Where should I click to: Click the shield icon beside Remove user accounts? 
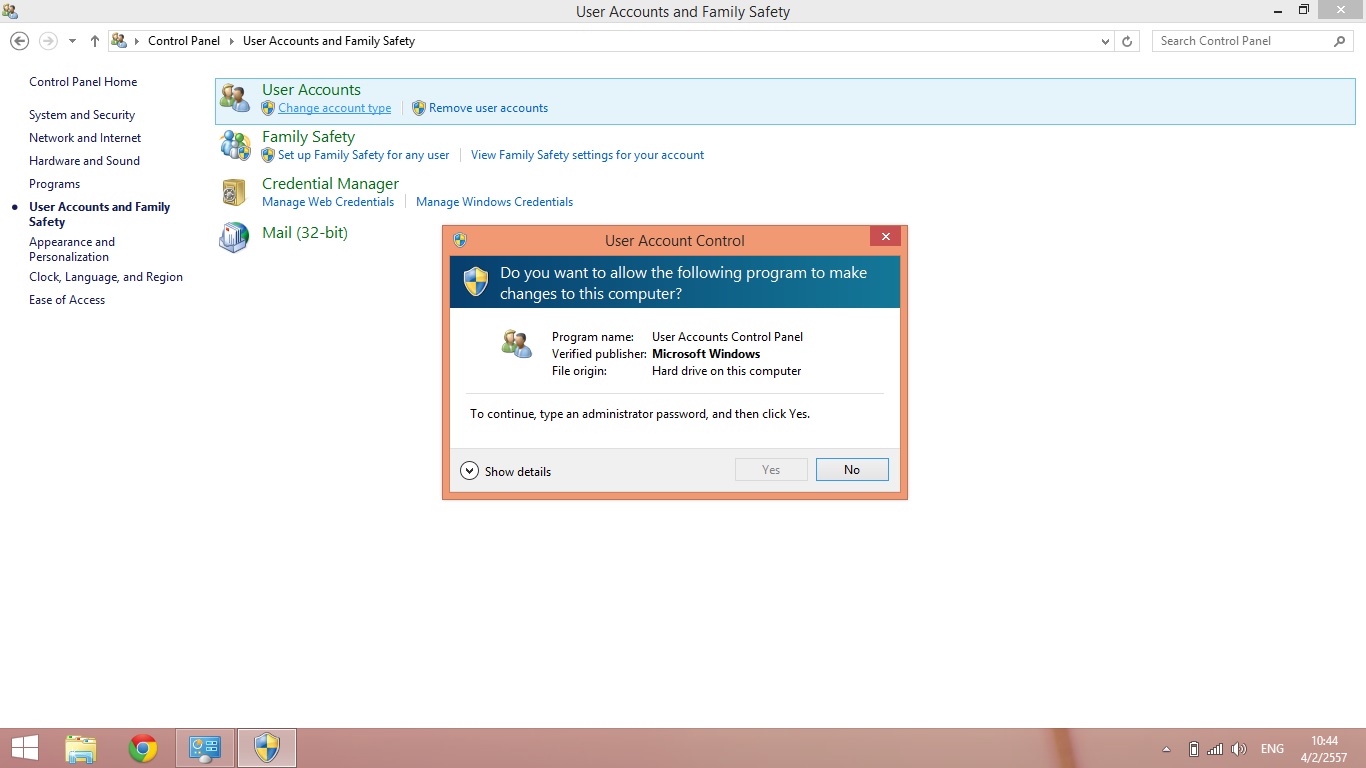(419, 108)
